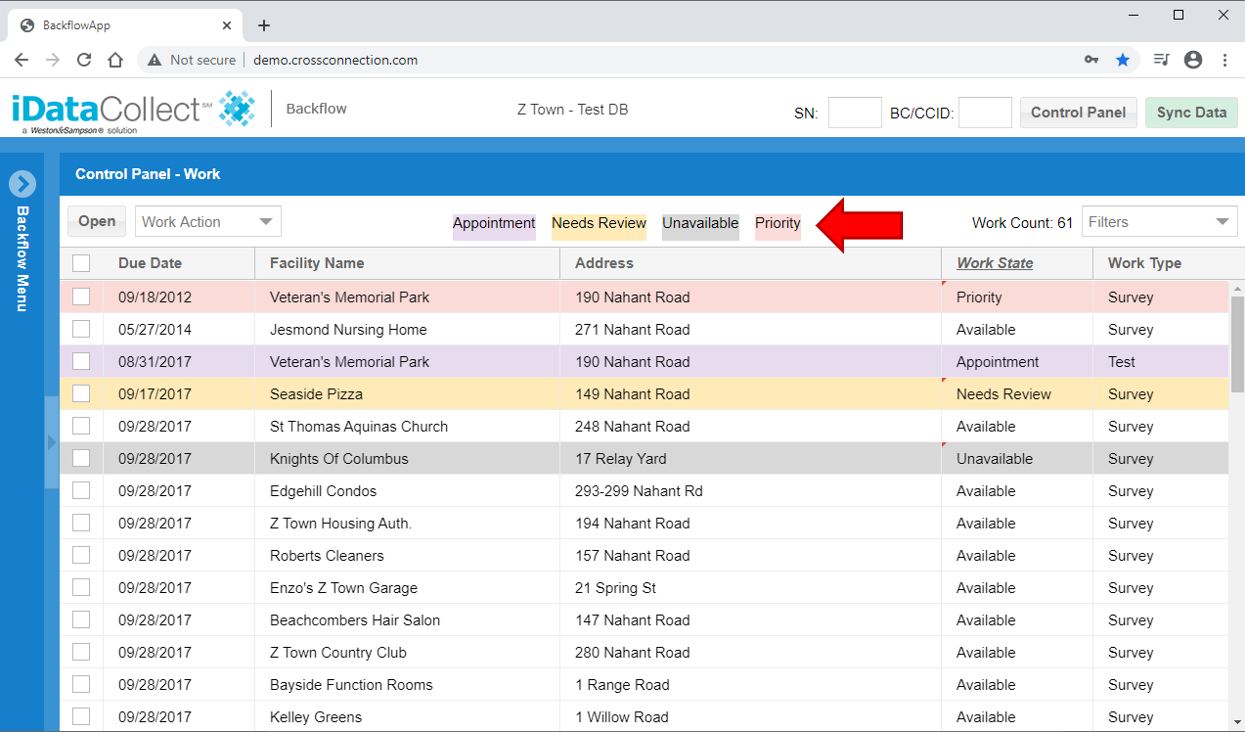The image size is (1245, 732).
Task: Click the Control Panel button
Action: [x=1078, y=112]
